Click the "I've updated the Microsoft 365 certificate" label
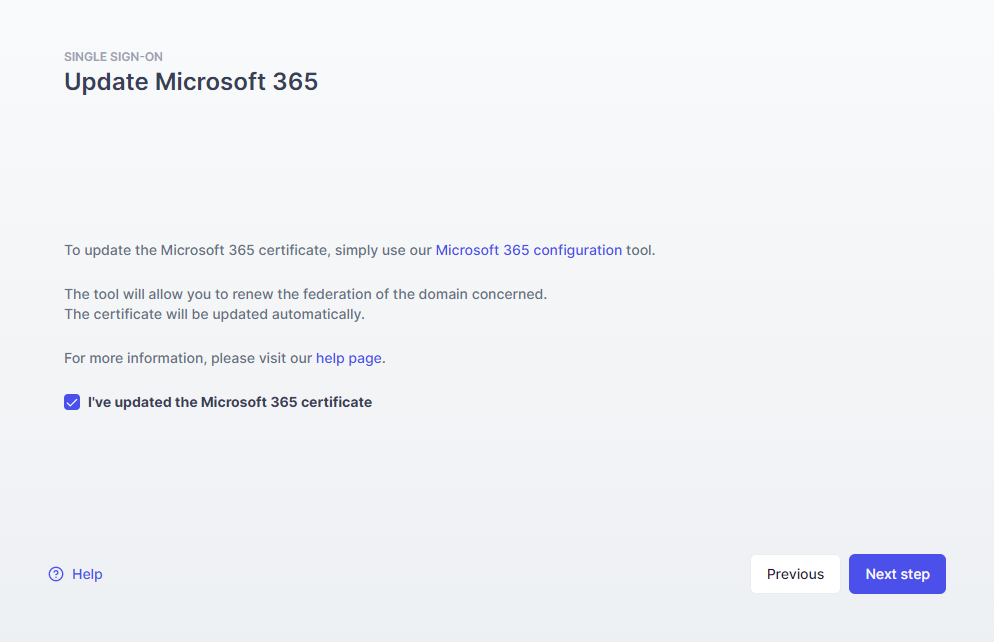The image size is (994, 642). click(229, 402)
